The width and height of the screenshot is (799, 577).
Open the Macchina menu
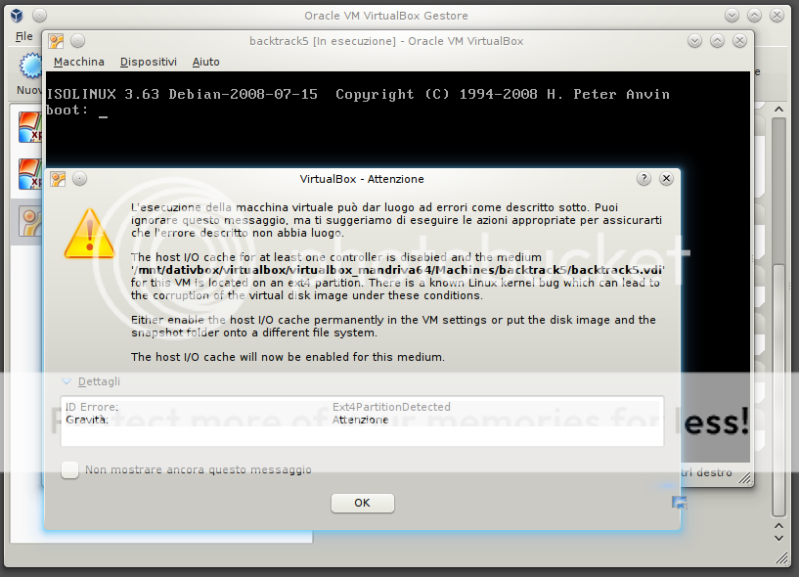[x=79, y=62]
